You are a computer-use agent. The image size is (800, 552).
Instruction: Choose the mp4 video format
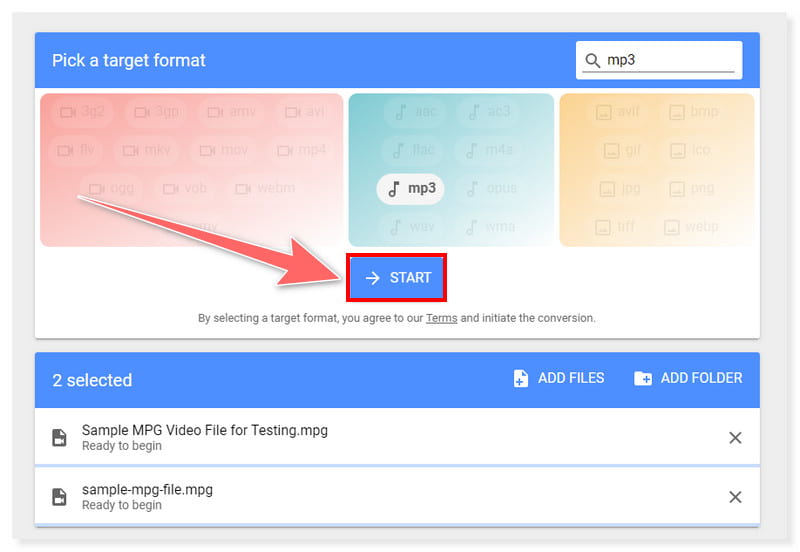tap(301, 150)
